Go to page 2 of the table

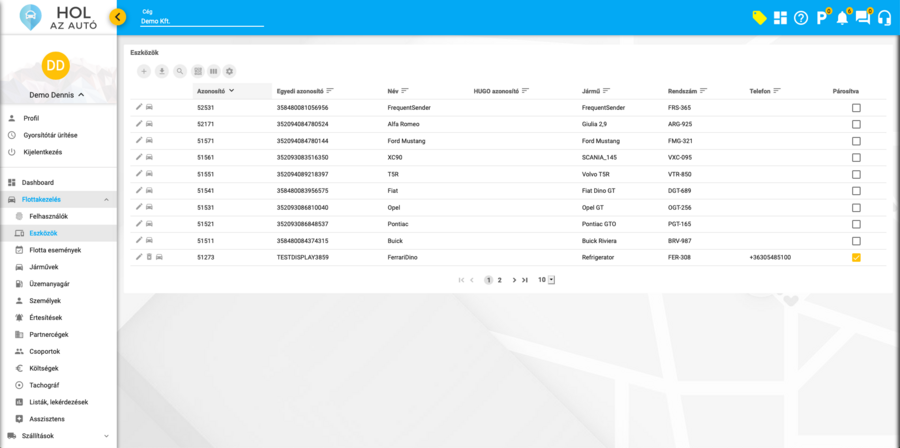500,280
